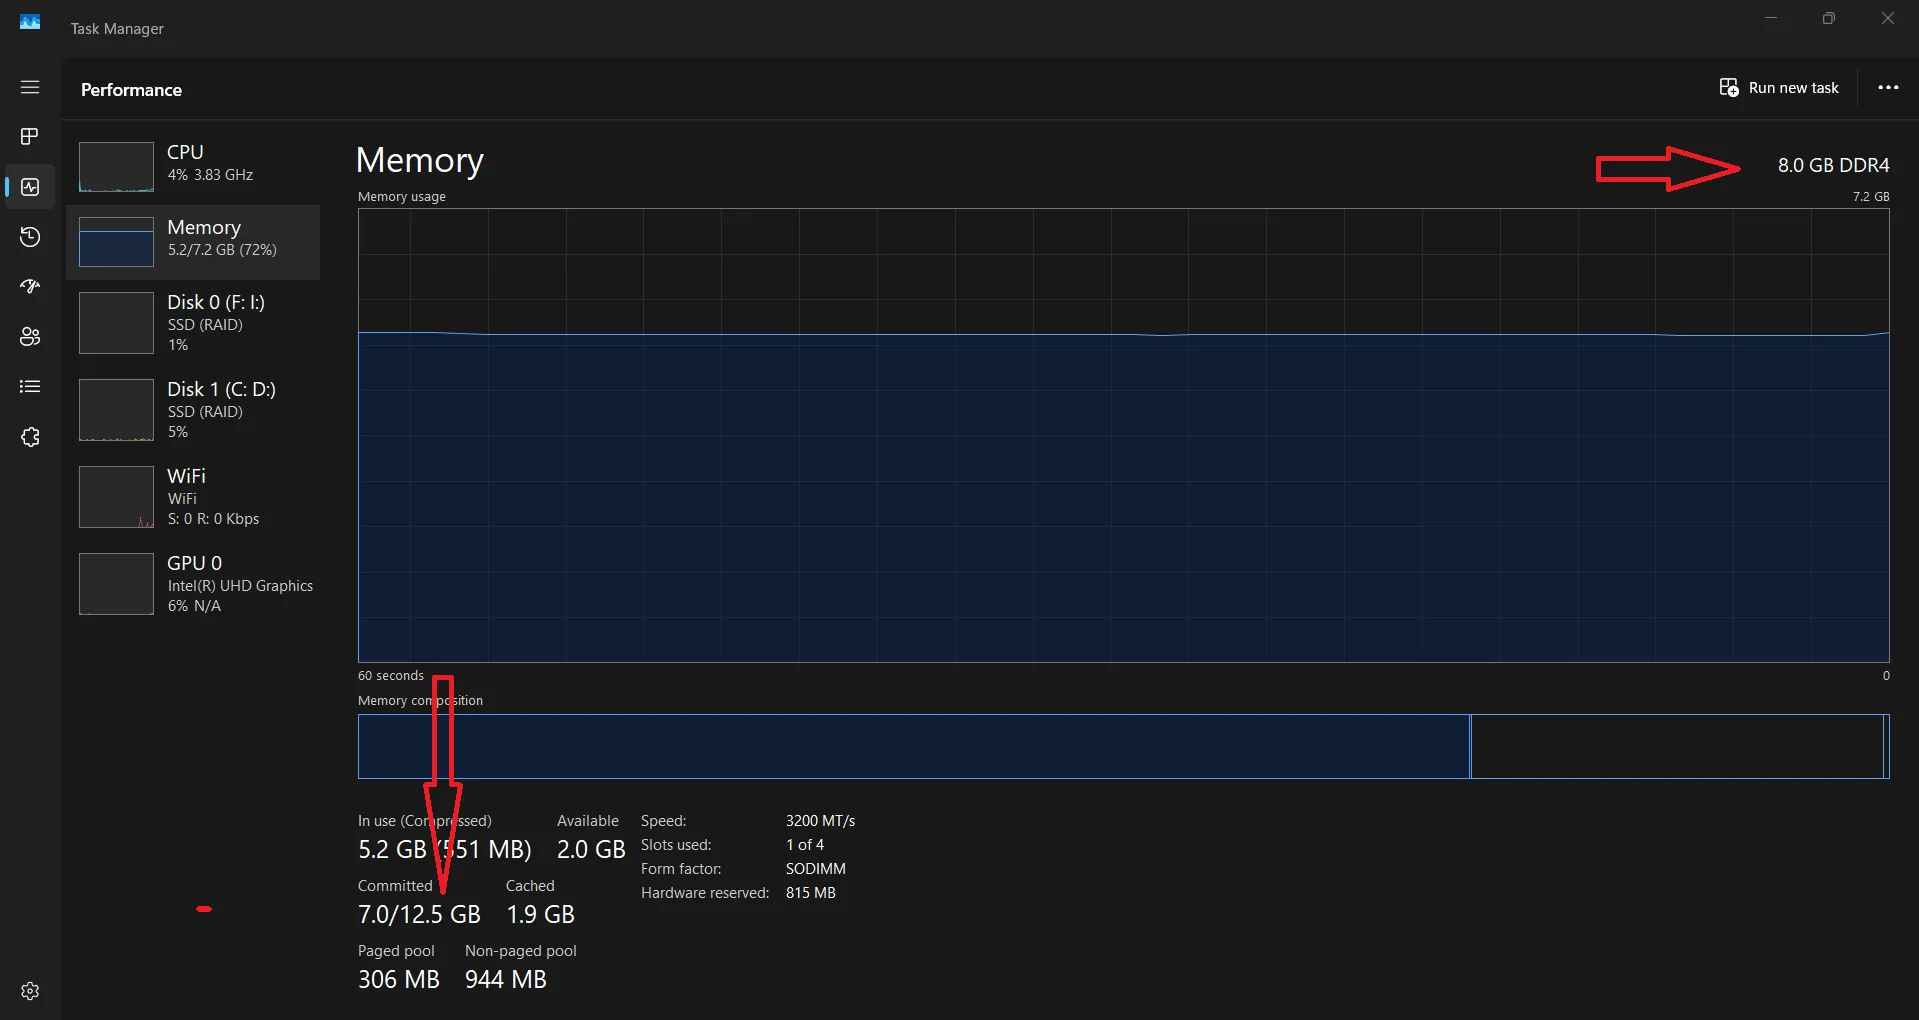
Task: Click the Slots used 1 of 4 value
Action: tap(804, 845)
